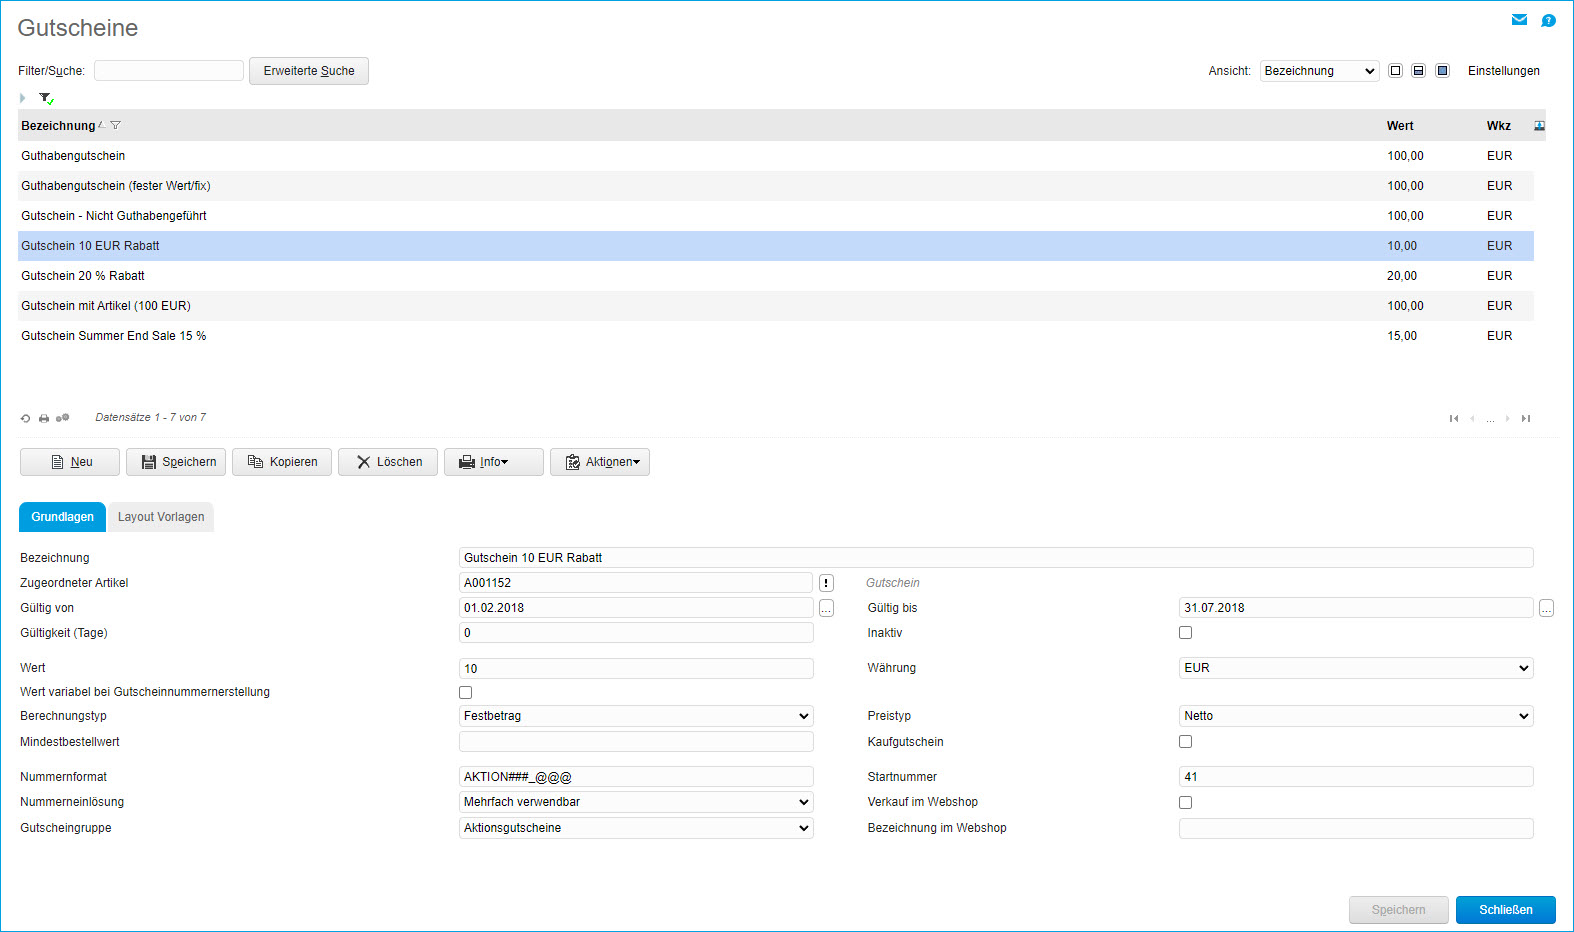Select the Guthabengutschein row
Image resolution: width=1574 pixels, height=932 pixels.
coord(776,156)
